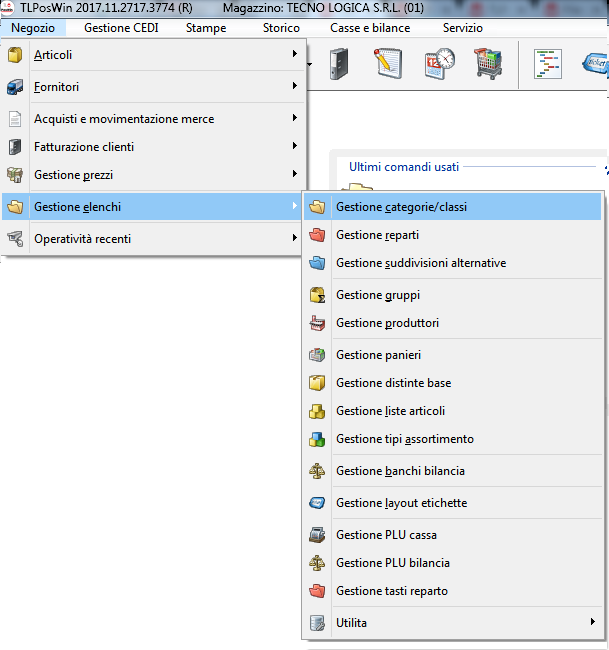Viewport: 609px width, 650px height.
Task: Open the Stampe menu
Action: 206,28
